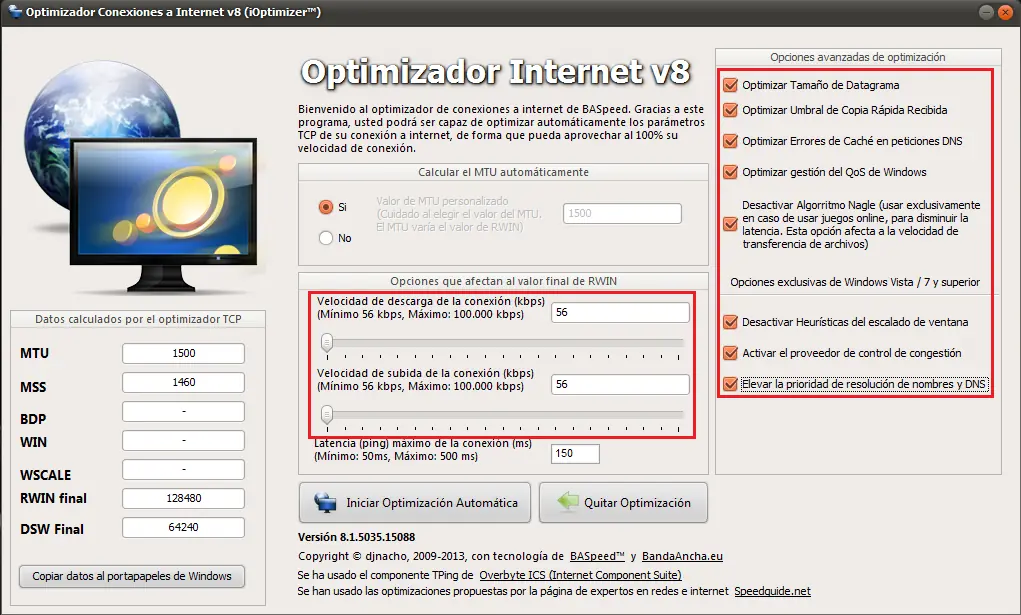Image resolution: width=1021 pixels, height=615 pixels.
Task: Disable "Optimizar Errores de Caché en peticiones DNS"
Action: [729, 140]
